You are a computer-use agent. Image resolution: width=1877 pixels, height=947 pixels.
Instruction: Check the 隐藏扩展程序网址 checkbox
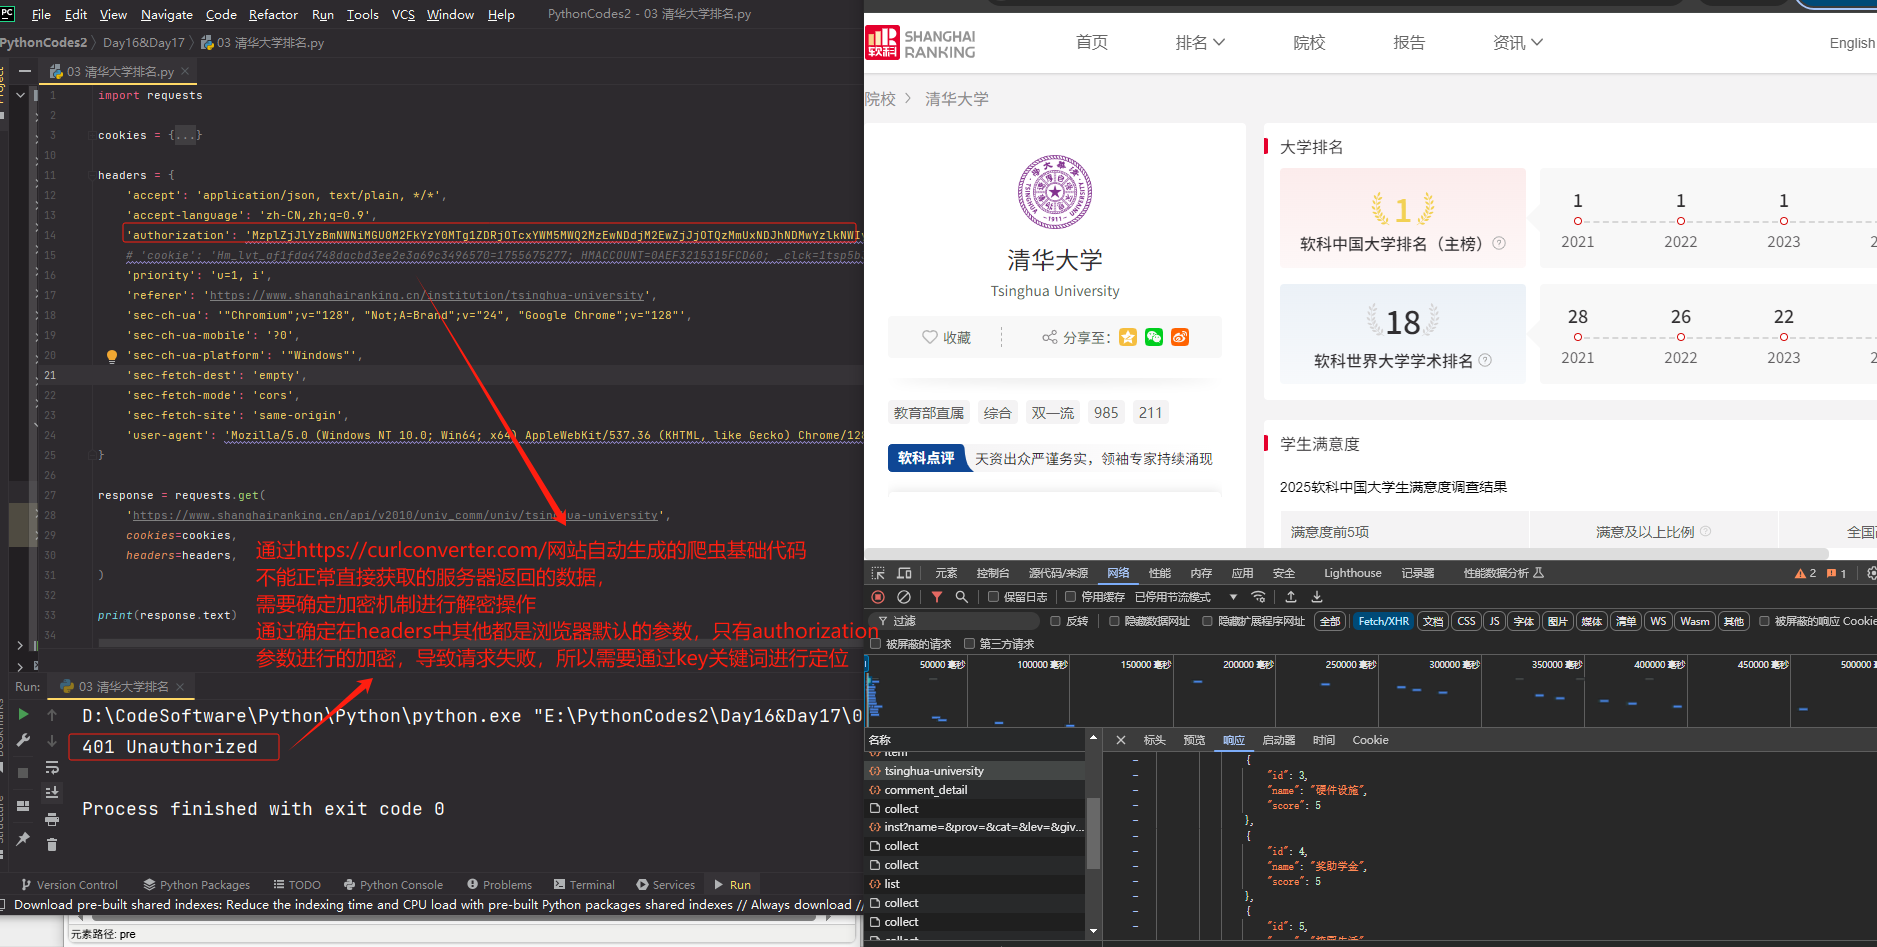[1207, 621]
